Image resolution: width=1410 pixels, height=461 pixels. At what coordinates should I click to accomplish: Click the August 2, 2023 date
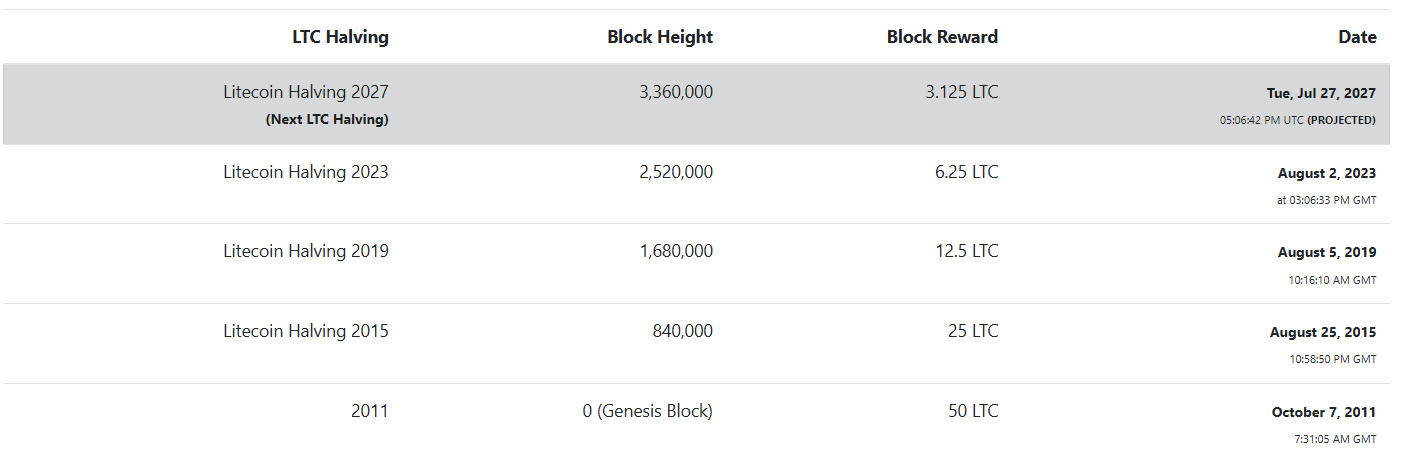1327,173
